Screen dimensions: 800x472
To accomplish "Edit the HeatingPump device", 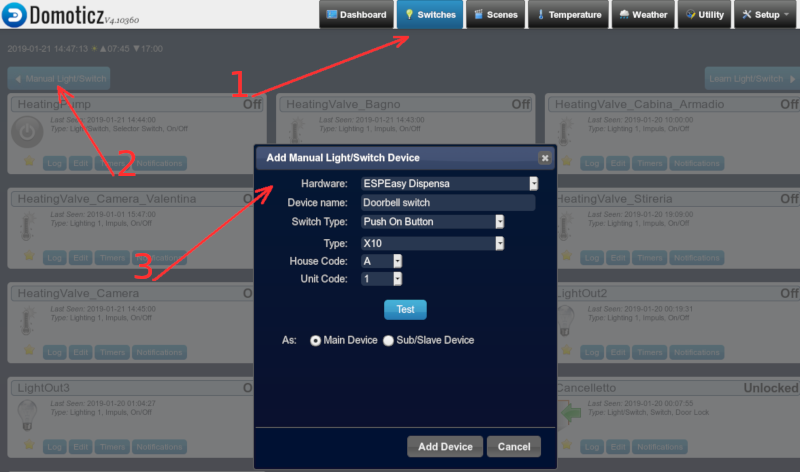I will click(81, 163).
